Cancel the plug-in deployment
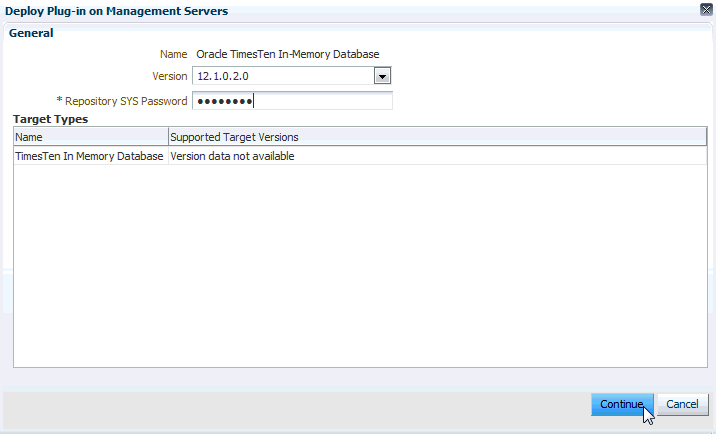The image size is (716, 434). click(x=682, y=404)
